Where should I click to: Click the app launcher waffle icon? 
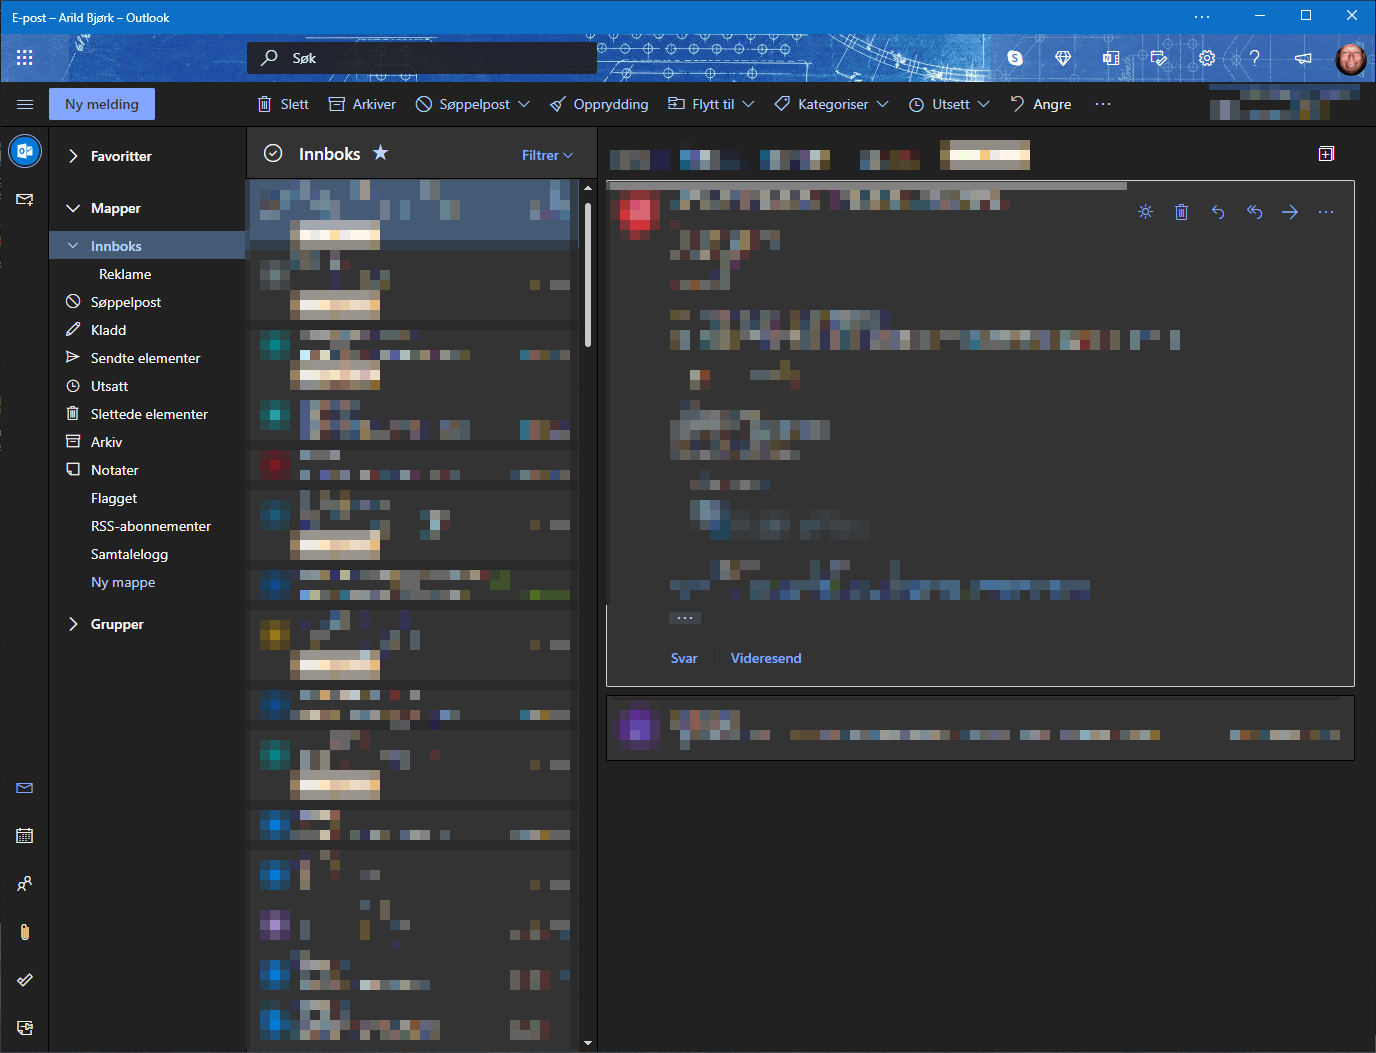(25, 58)
